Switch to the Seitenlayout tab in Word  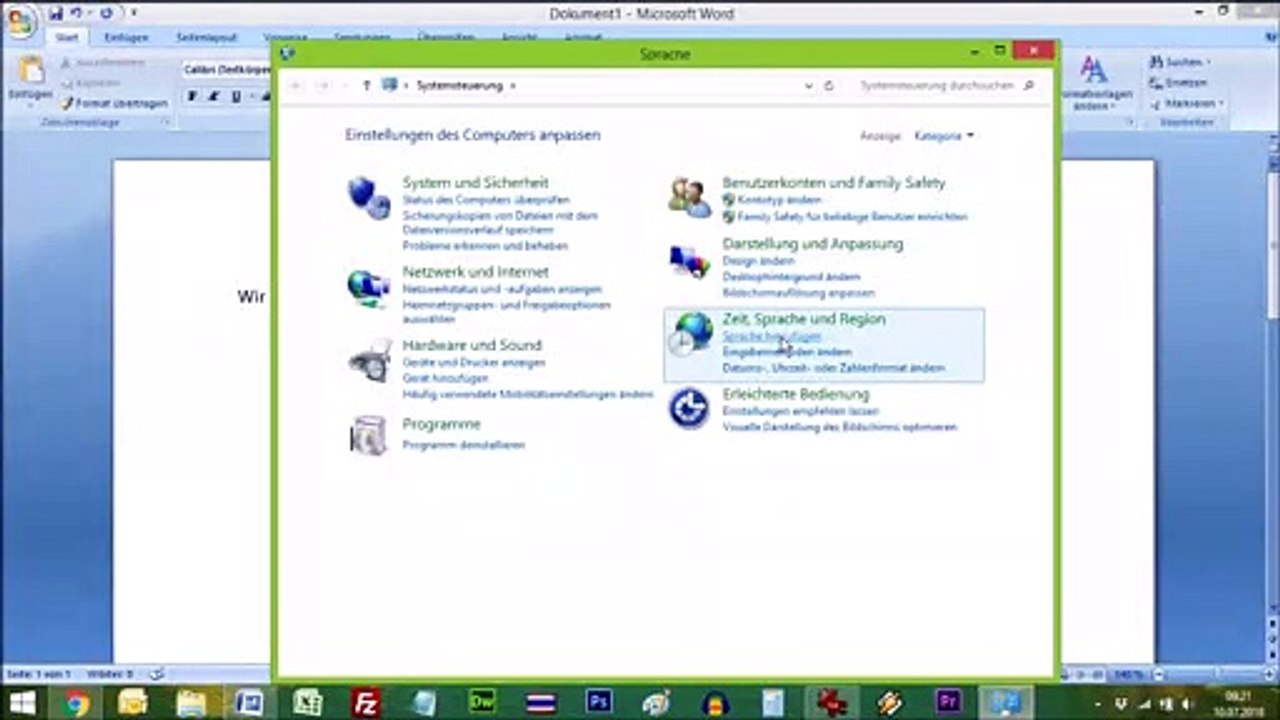coord(206,38)
